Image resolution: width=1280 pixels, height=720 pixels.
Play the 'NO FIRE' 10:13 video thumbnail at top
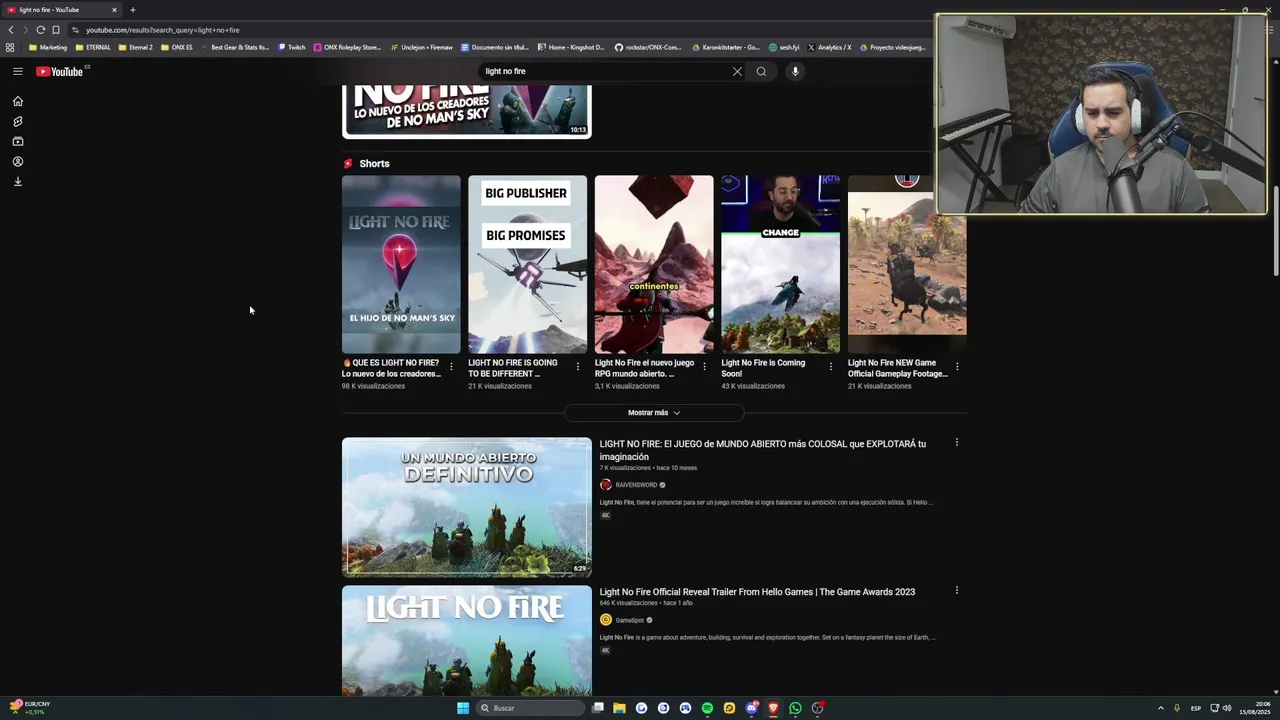467,111
